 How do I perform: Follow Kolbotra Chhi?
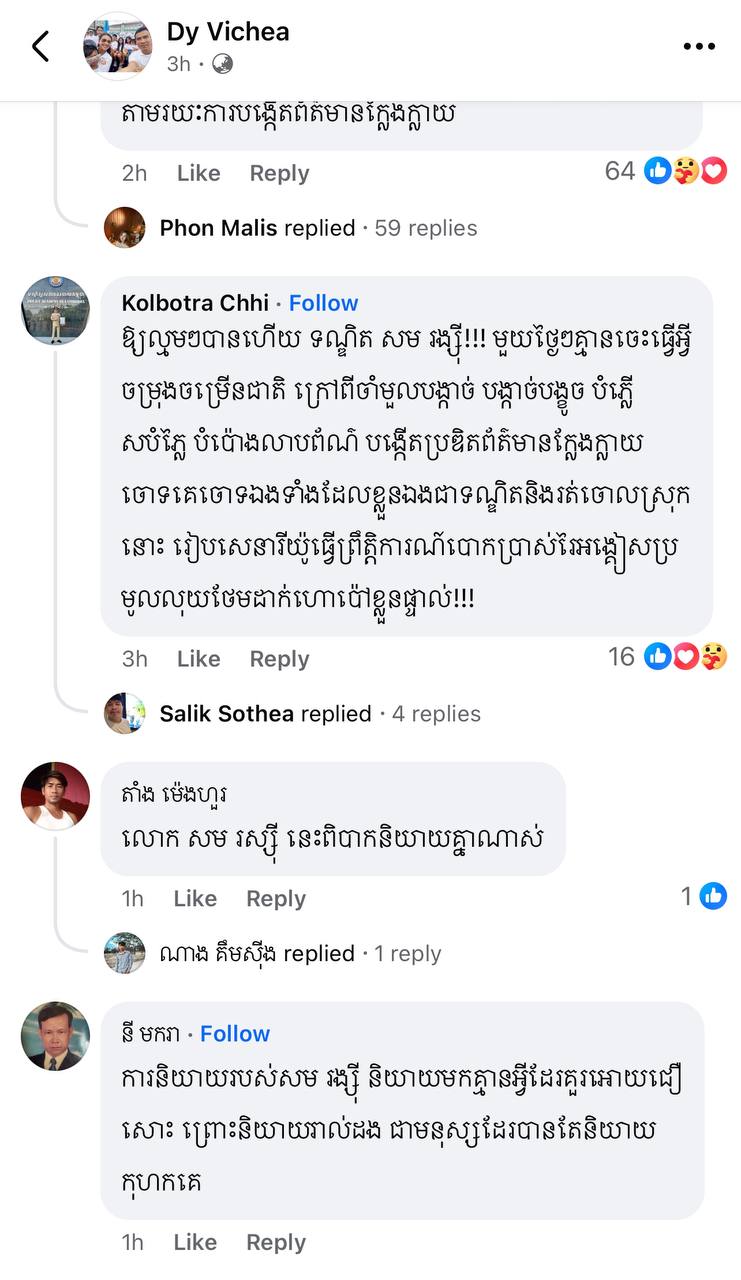323,303
